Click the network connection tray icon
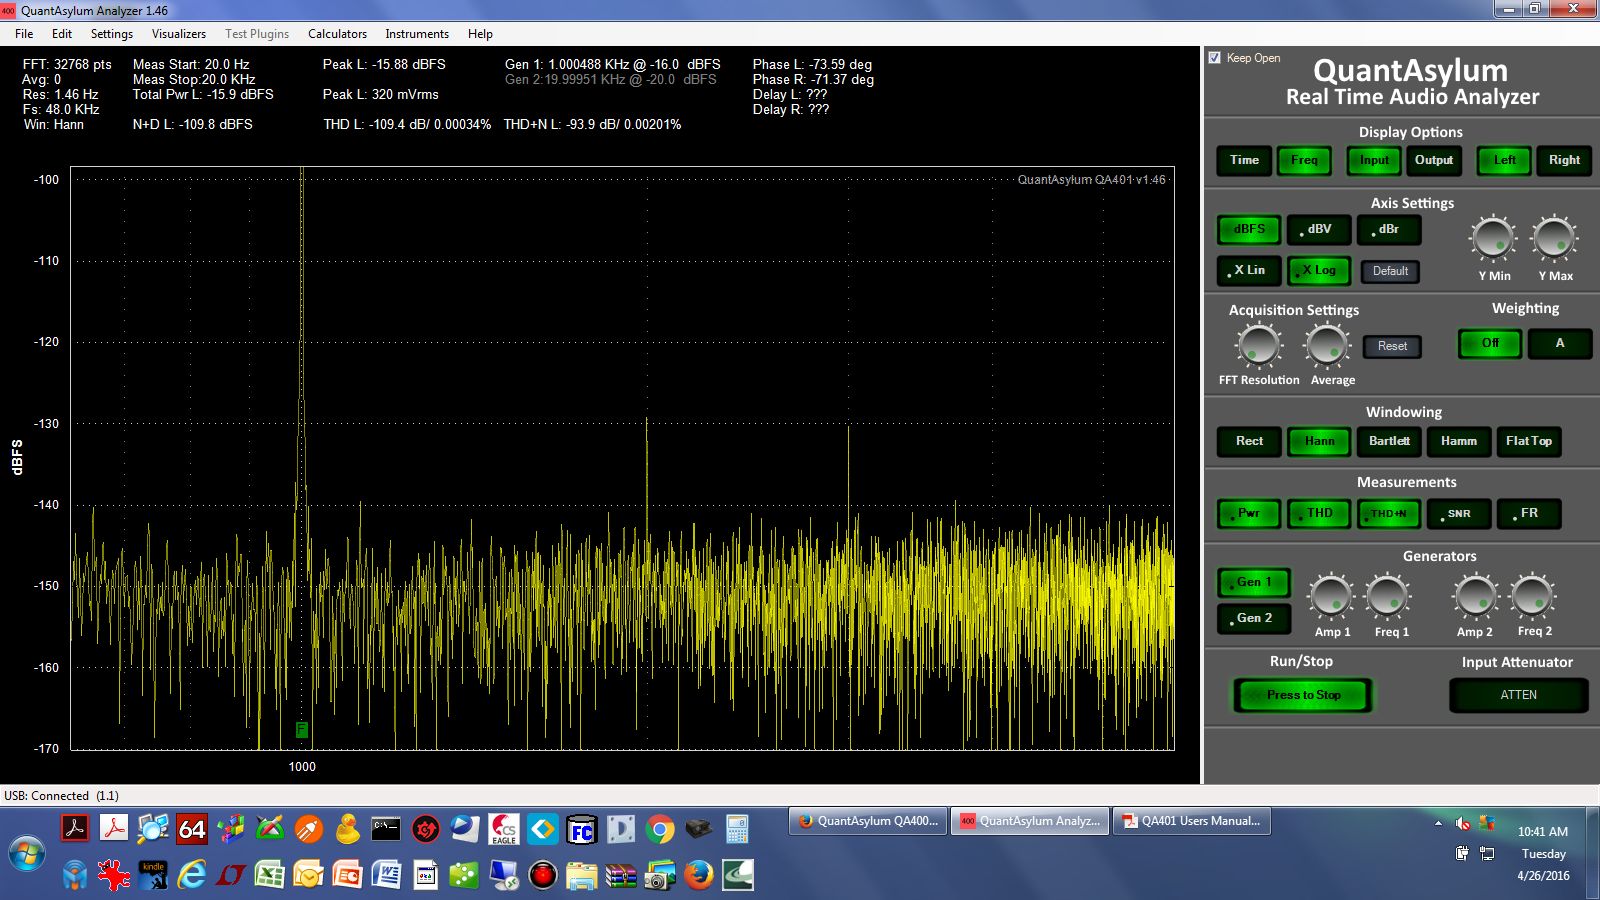 click(1487, 853)
